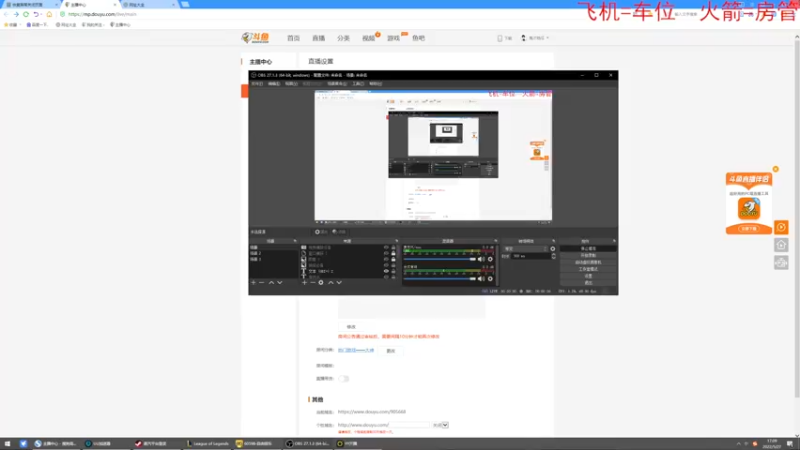
Task: Toggle lock icon of third OBS source
Action: click(393, 259)
